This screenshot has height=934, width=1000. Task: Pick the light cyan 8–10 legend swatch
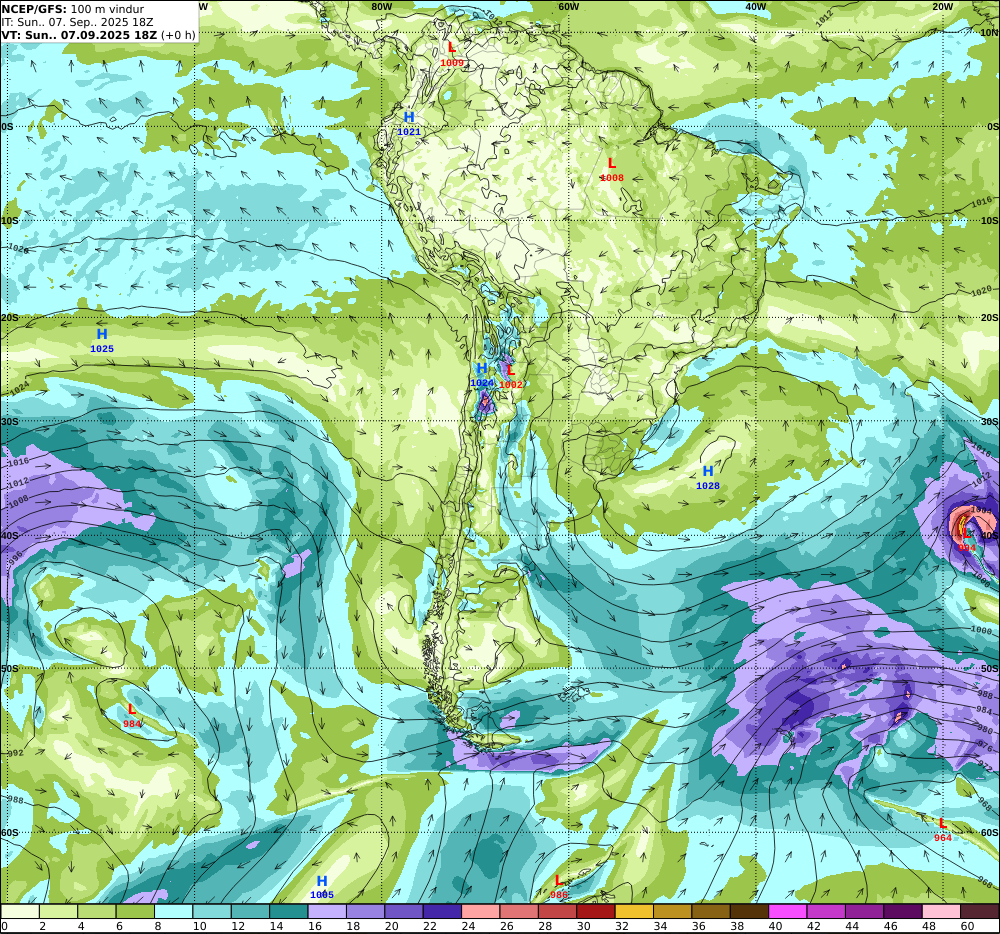click(x=173, y=912)
